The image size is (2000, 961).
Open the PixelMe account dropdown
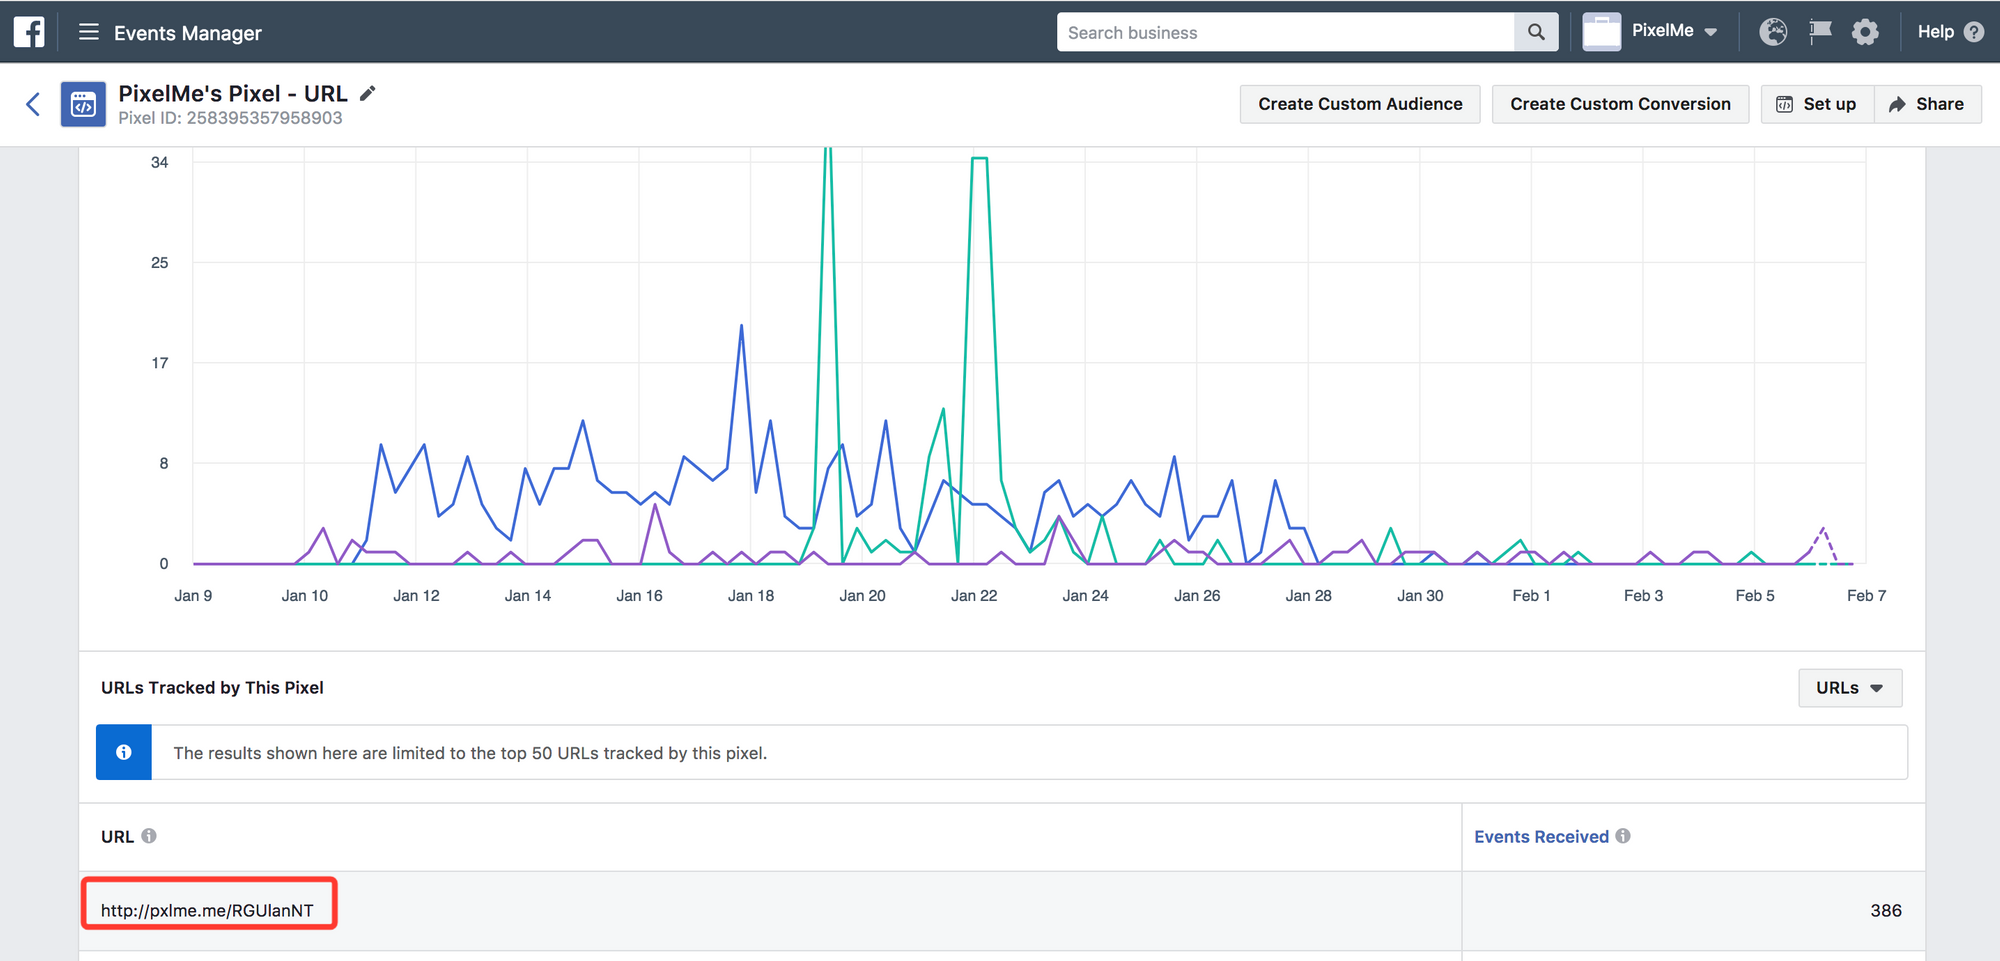pos(1676,31)
